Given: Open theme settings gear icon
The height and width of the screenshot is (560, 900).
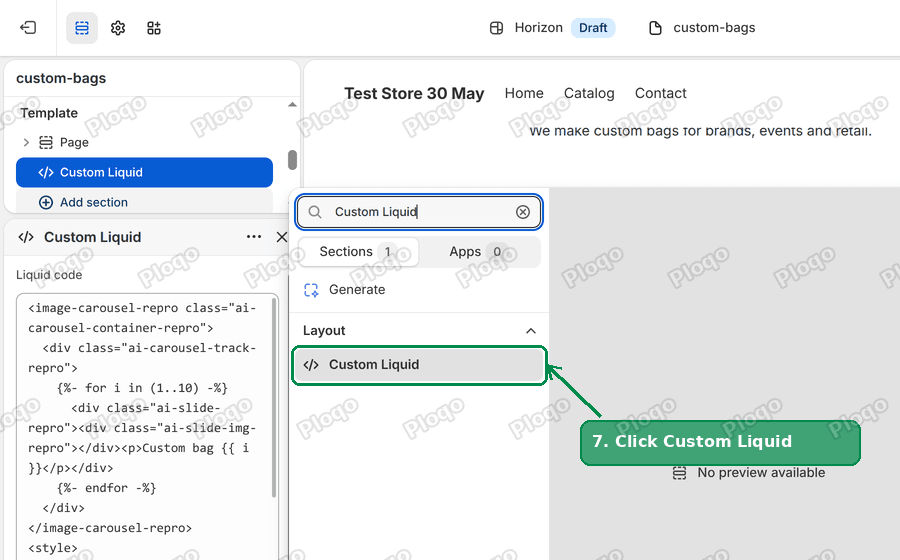Looking at the screenshot, I should tap(118, 28).
